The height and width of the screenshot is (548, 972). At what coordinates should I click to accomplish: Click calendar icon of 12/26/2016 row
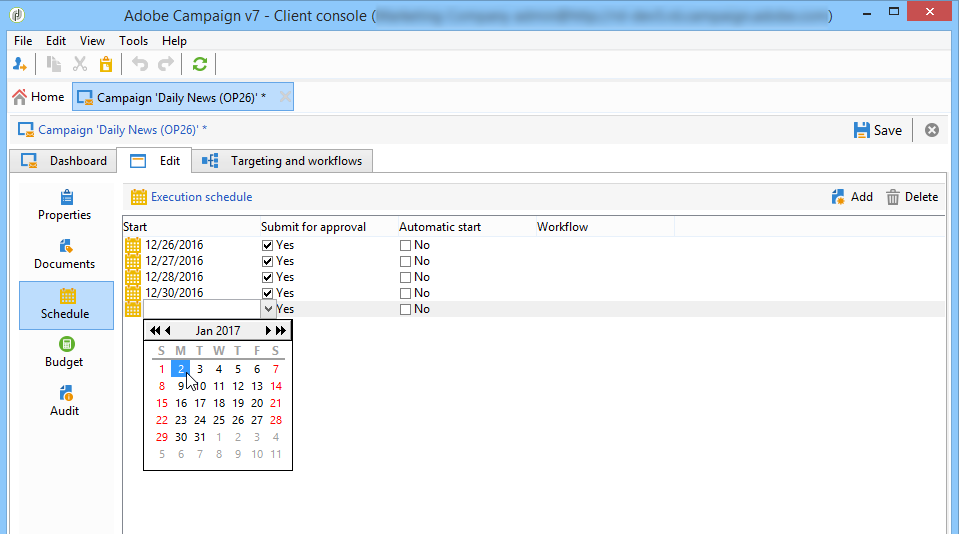point(133,245)
